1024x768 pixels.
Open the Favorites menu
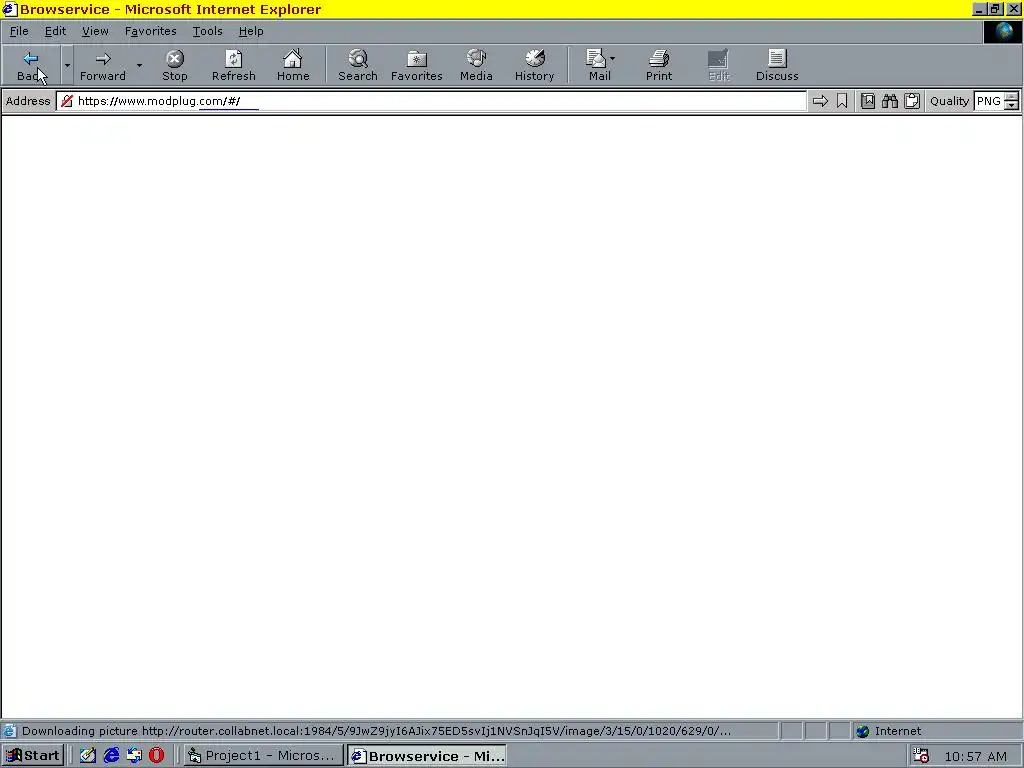tap(150, 31)
